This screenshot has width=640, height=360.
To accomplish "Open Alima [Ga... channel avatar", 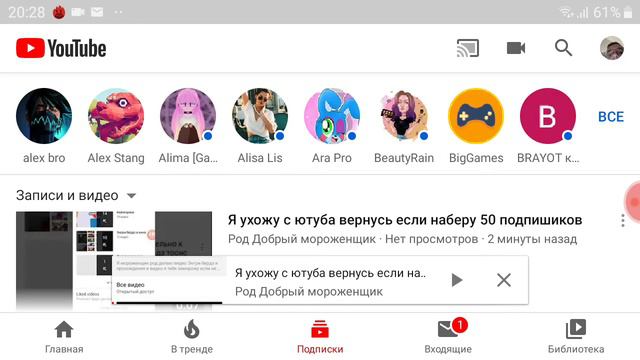I will pos(188,116).
